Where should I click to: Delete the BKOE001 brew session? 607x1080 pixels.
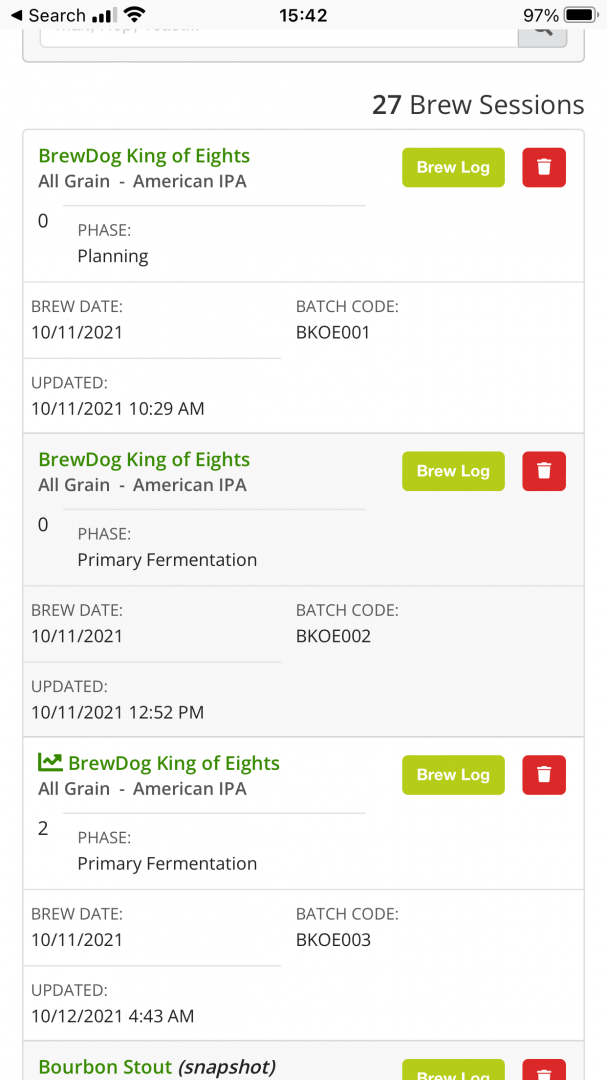coord(544,167)
